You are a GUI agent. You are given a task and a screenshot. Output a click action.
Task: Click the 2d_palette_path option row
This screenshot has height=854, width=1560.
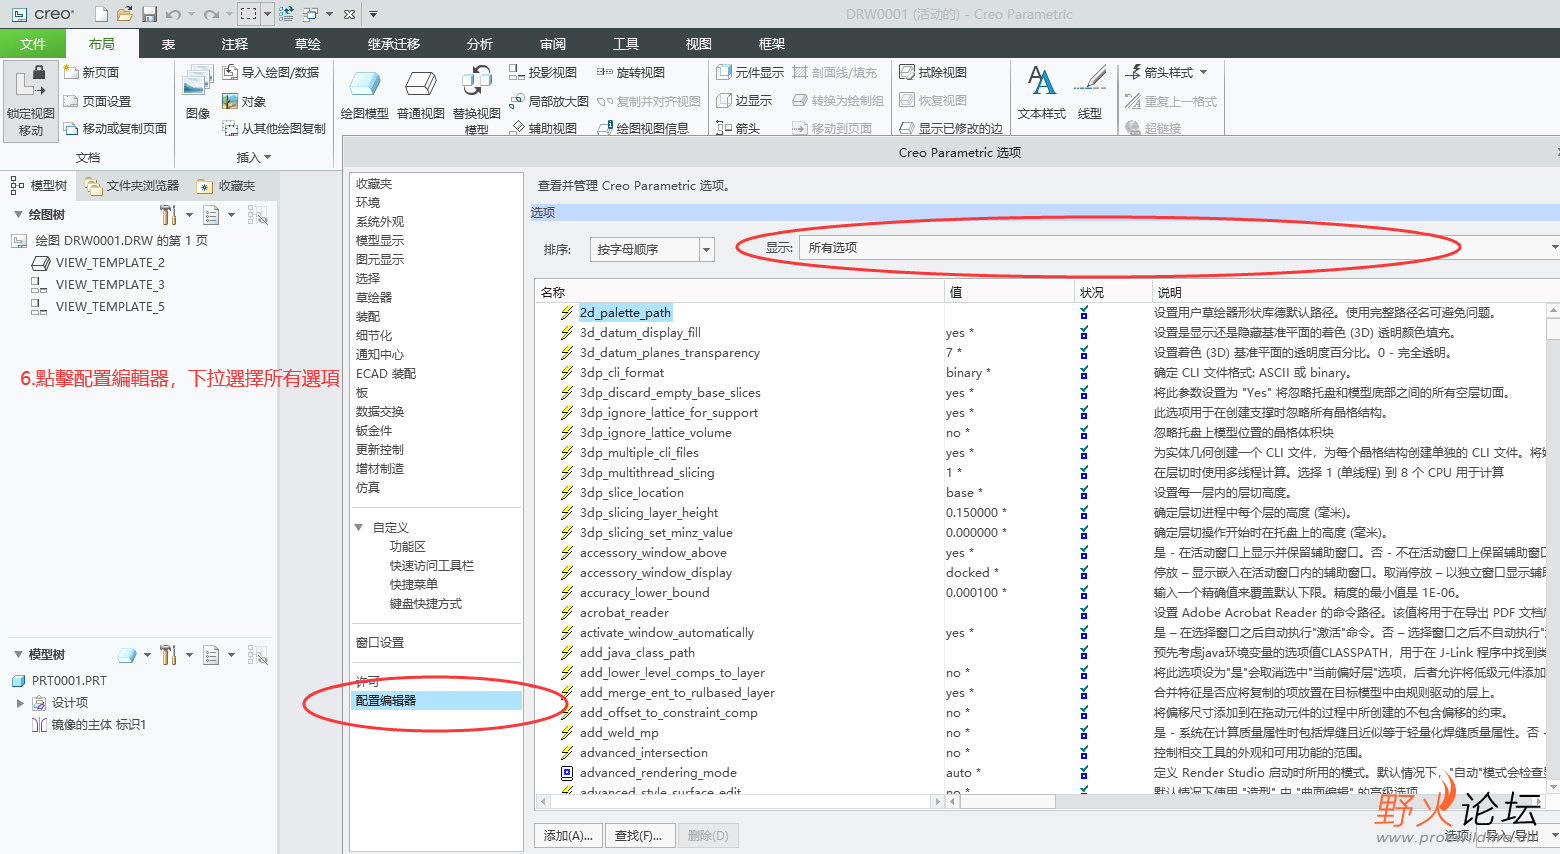tap(625, 313)
